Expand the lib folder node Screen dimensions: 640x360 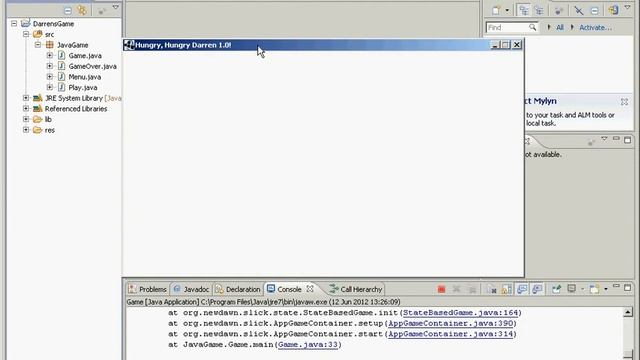26,119
